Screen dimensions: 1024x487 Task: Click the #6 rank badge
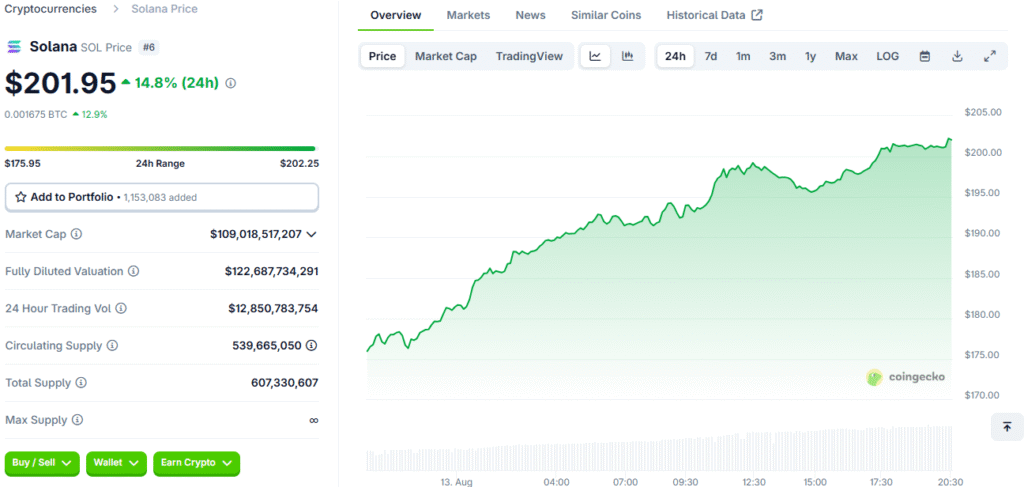149,47
